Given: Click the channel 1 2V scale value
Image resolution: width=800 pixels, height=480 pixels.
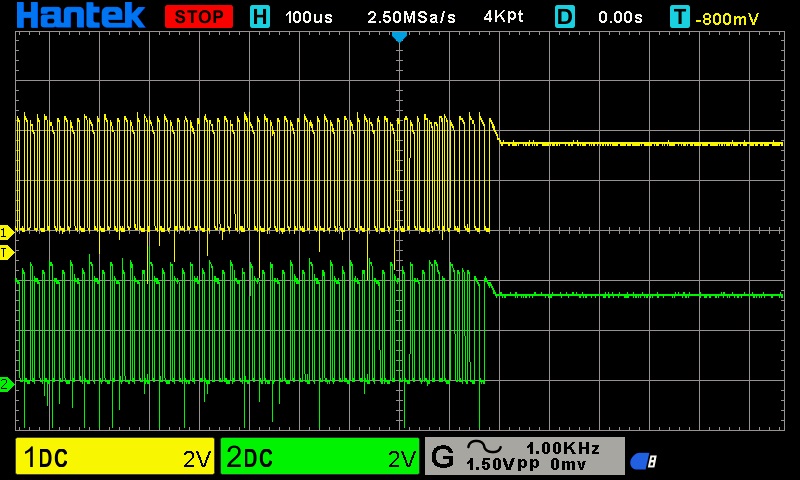Looking at the screenshot, I should point(197,460).
